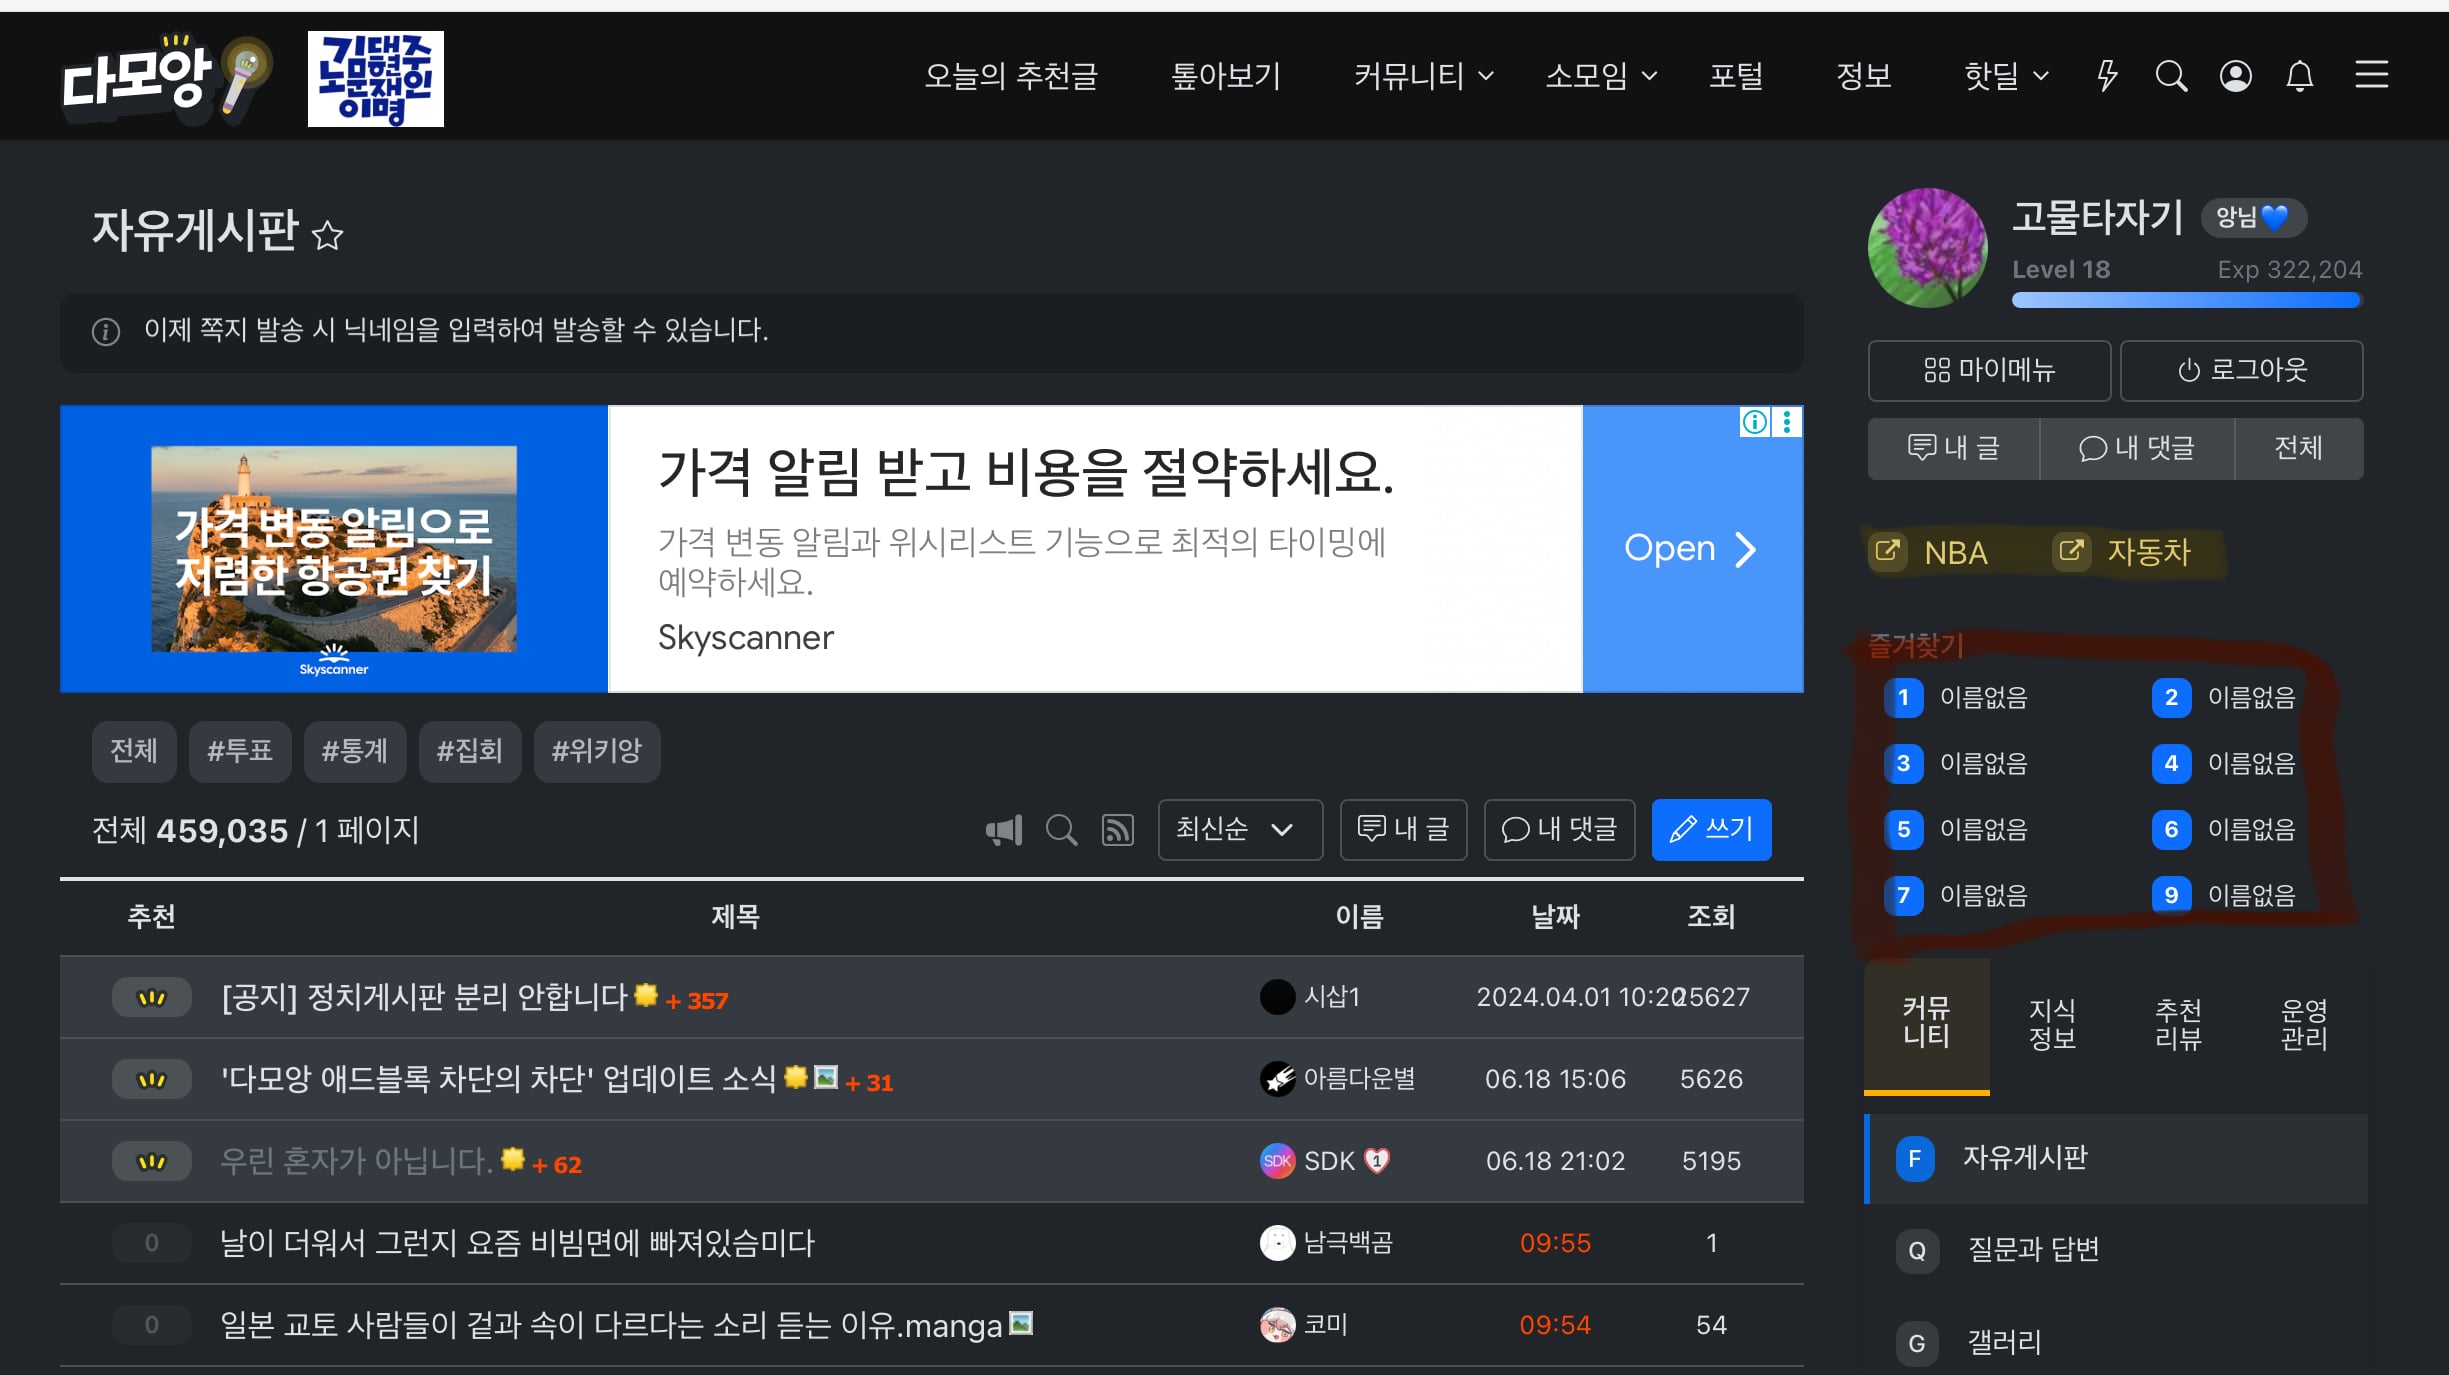Click favorite slot number 1 icon
Viewport: 2449px width, 1375px height.
pos(1903,698)
